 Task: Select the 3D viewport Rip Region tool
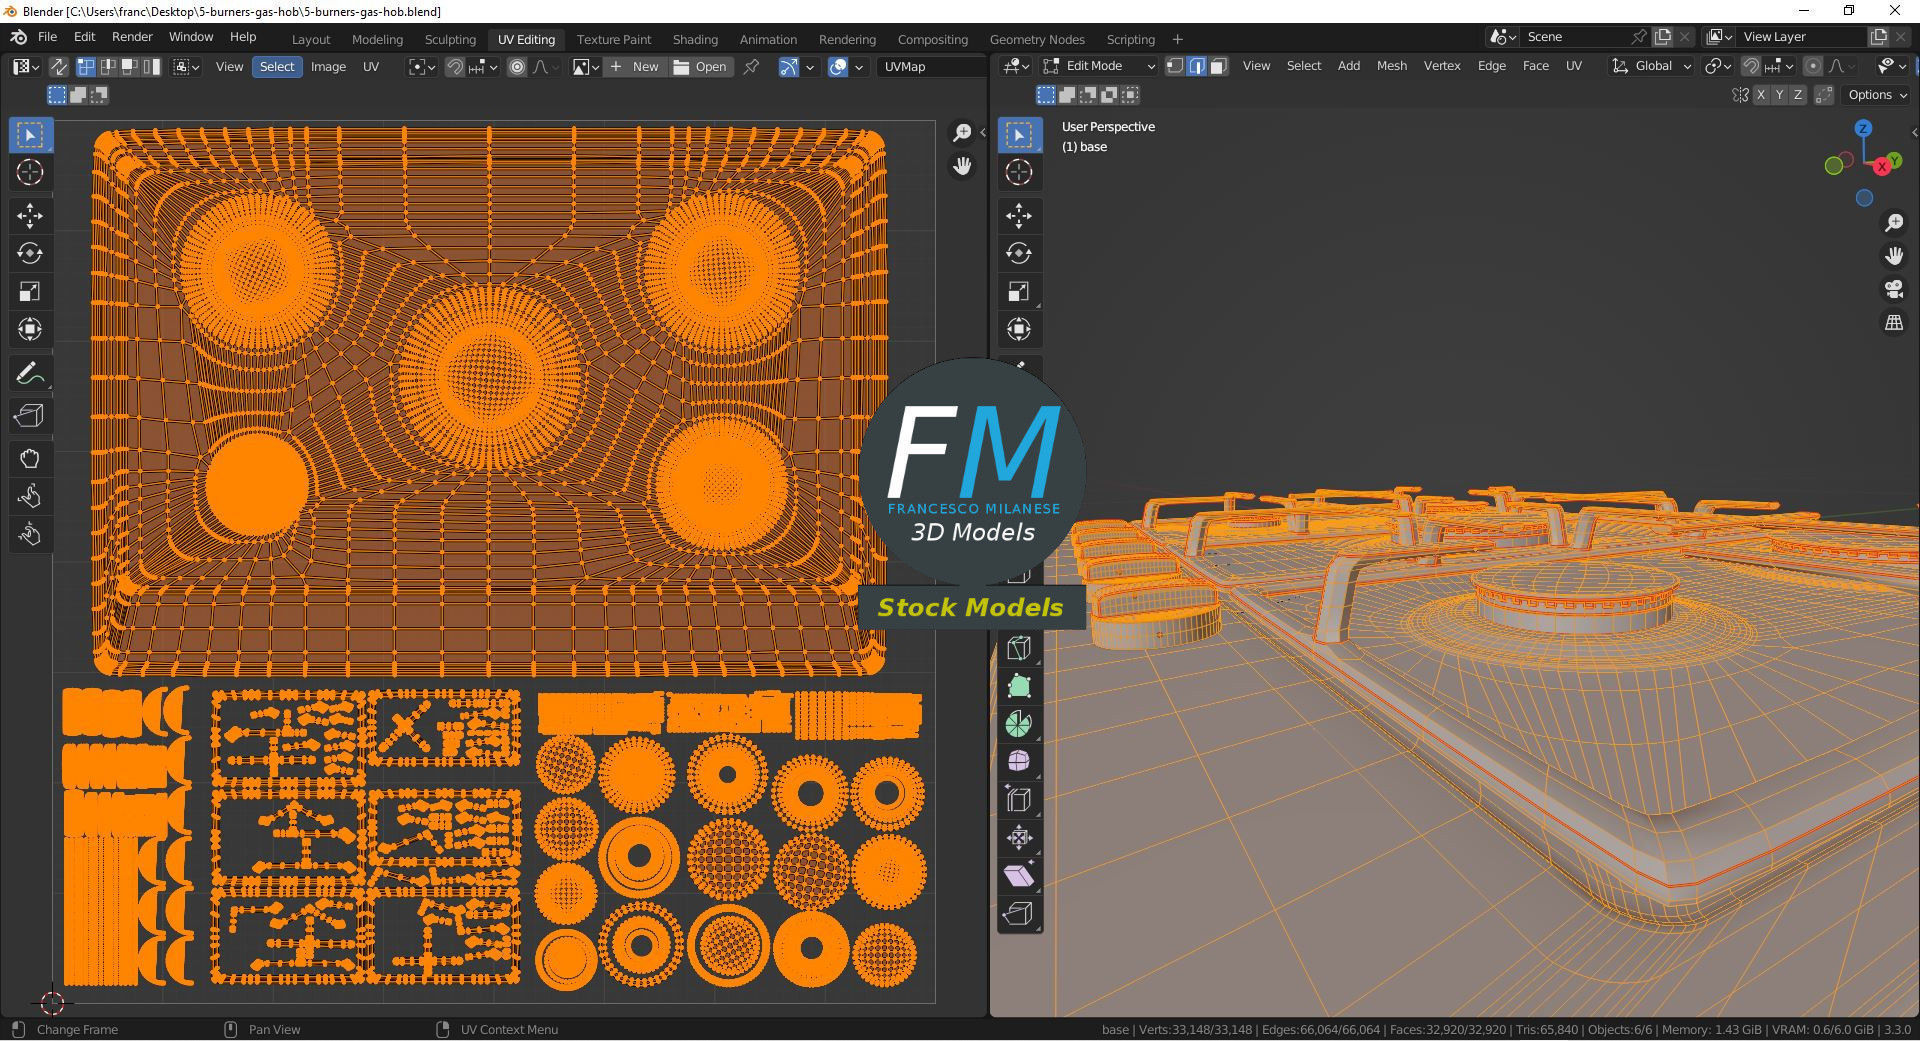[x=1019, y=914]
